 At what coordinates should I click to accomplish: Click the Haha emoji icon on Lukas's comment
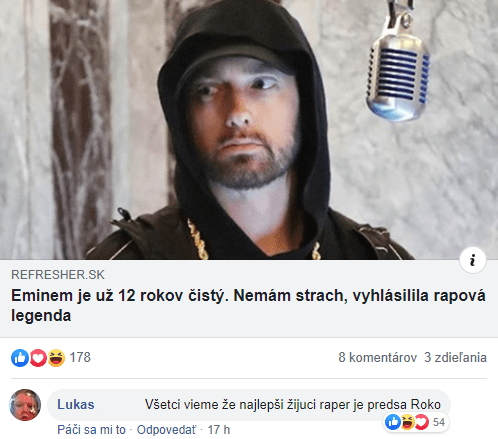[407, 422]
